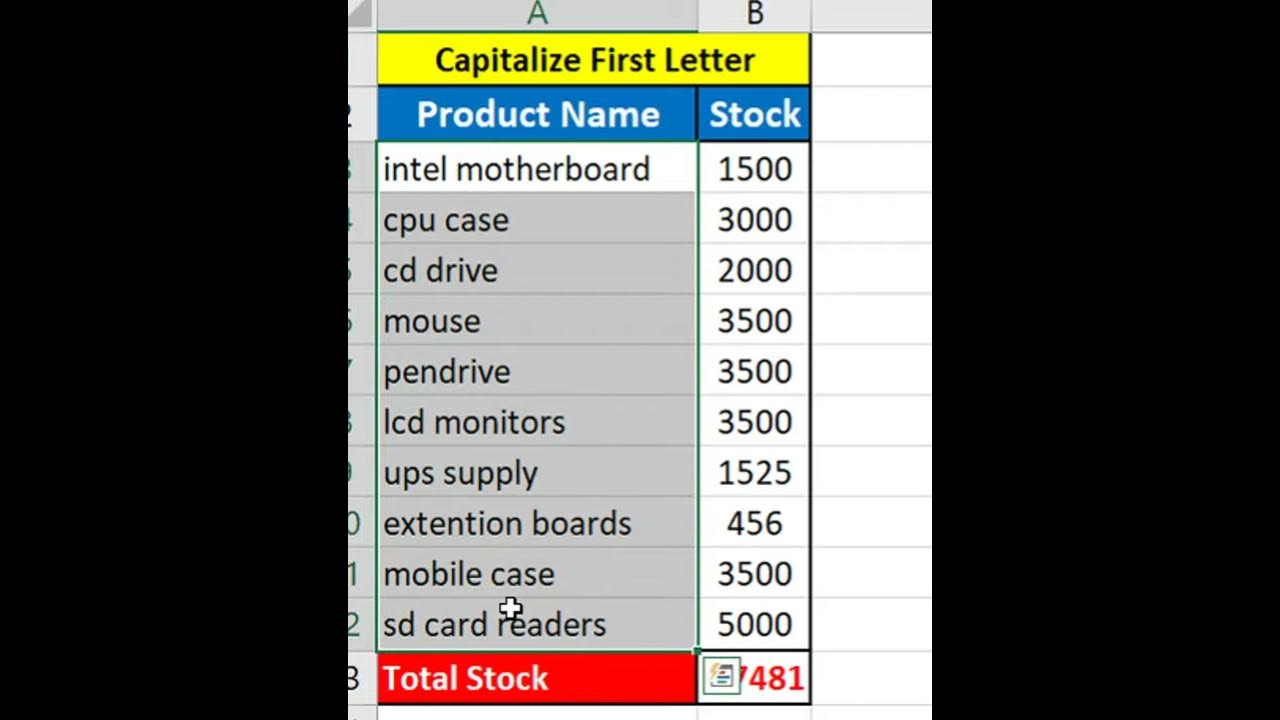Viewport: 1280px width, 720px height.
Task: Click the stock value 2000 cell
Action: tap(754, 271)
